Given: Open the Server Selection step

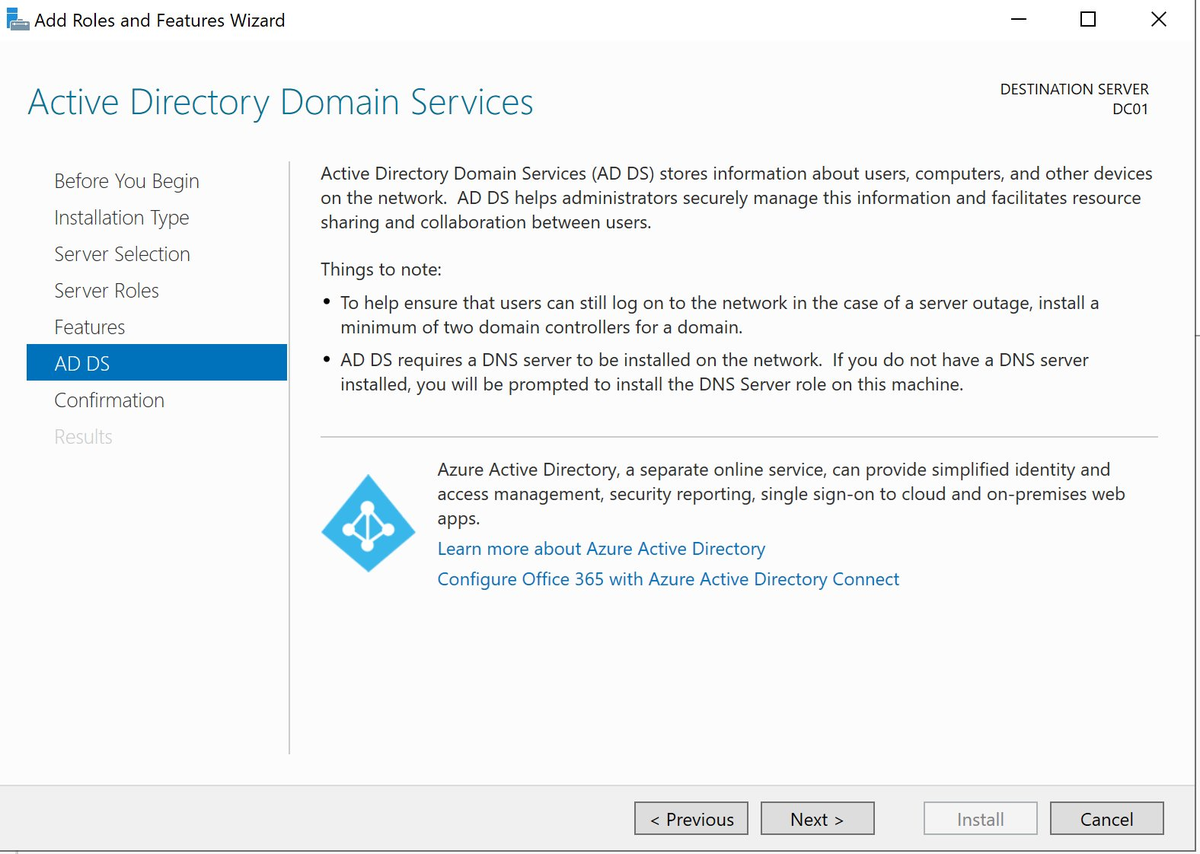Looking at the screenshot, I should [x=122, y=254].
